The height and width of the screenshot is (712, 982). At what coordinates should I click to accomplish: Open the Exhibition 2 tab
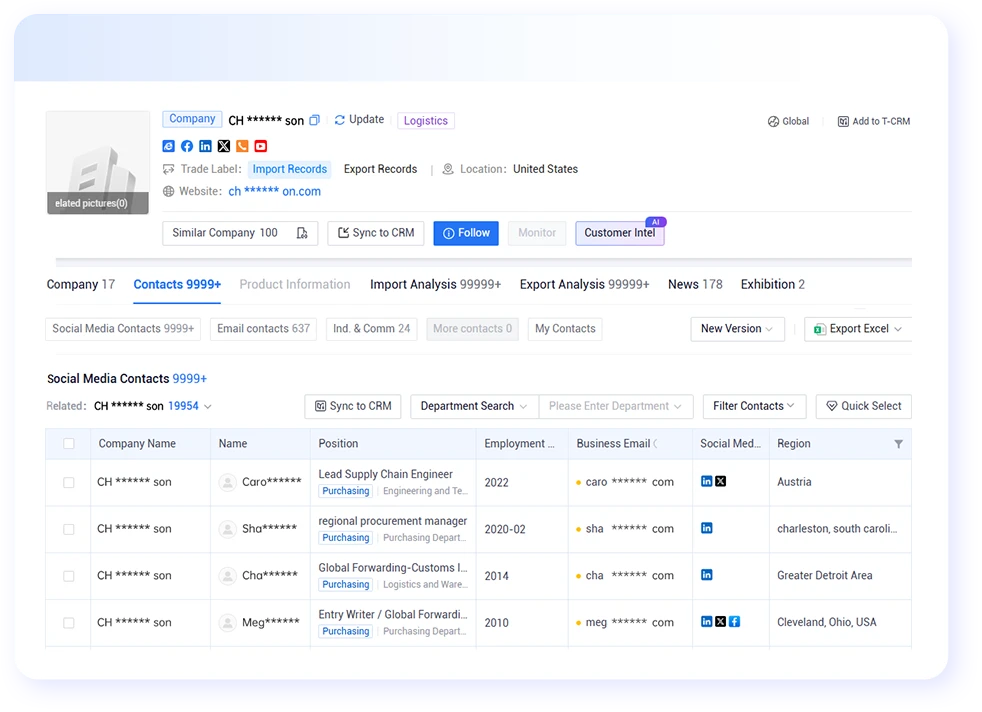772,284
